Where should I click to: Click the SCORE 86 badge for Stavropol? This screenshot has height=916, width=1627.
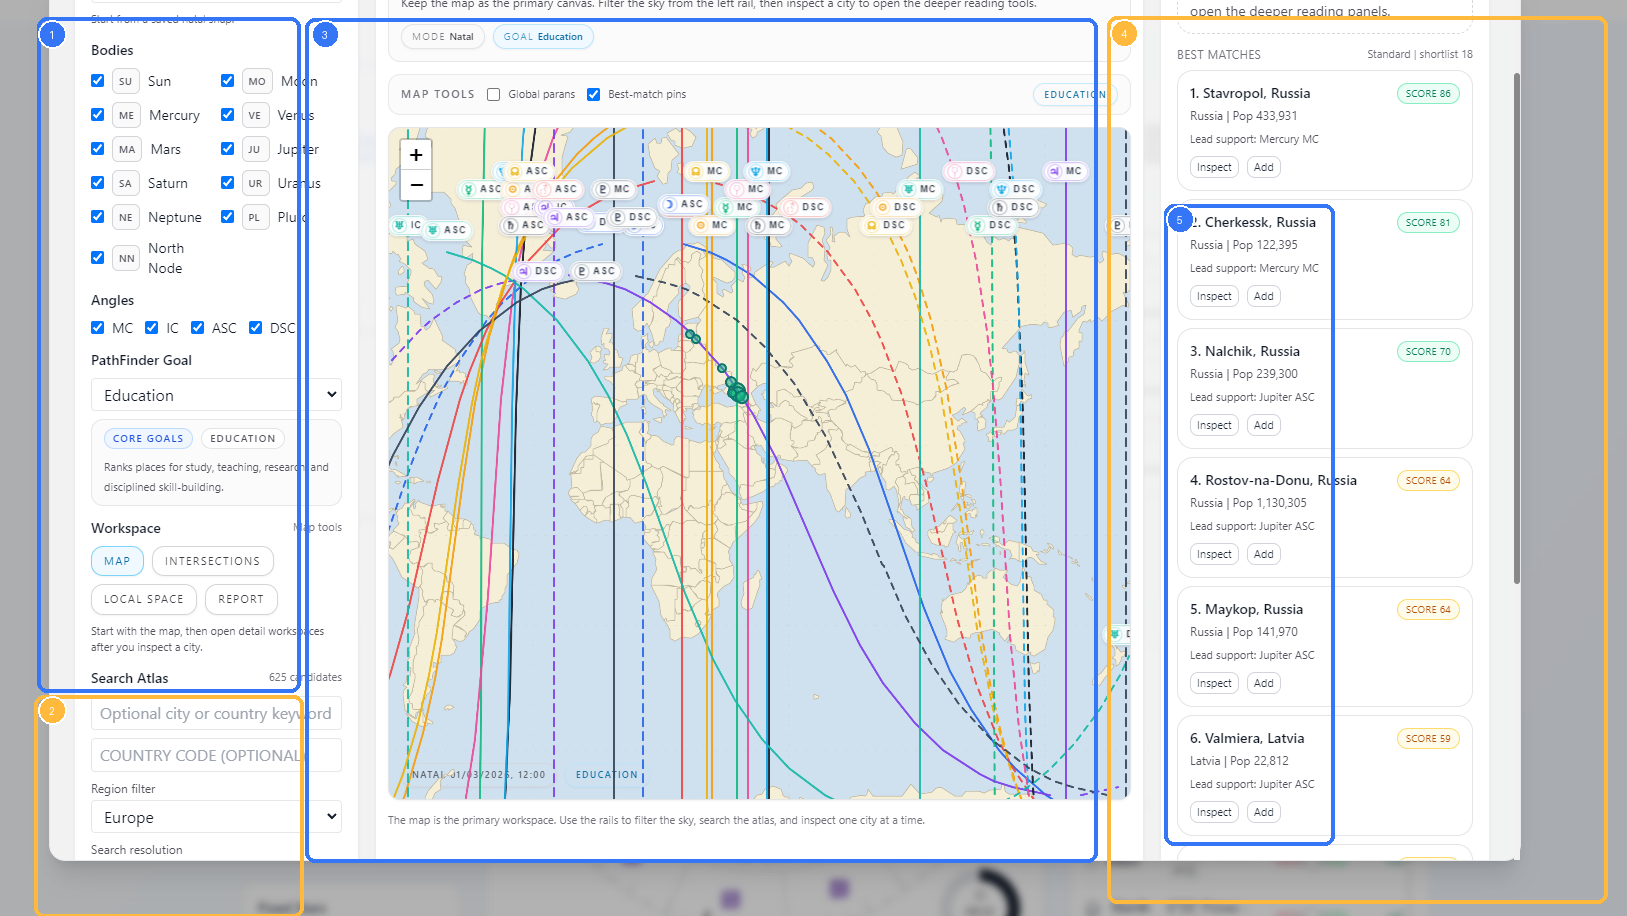point(1428,93)
